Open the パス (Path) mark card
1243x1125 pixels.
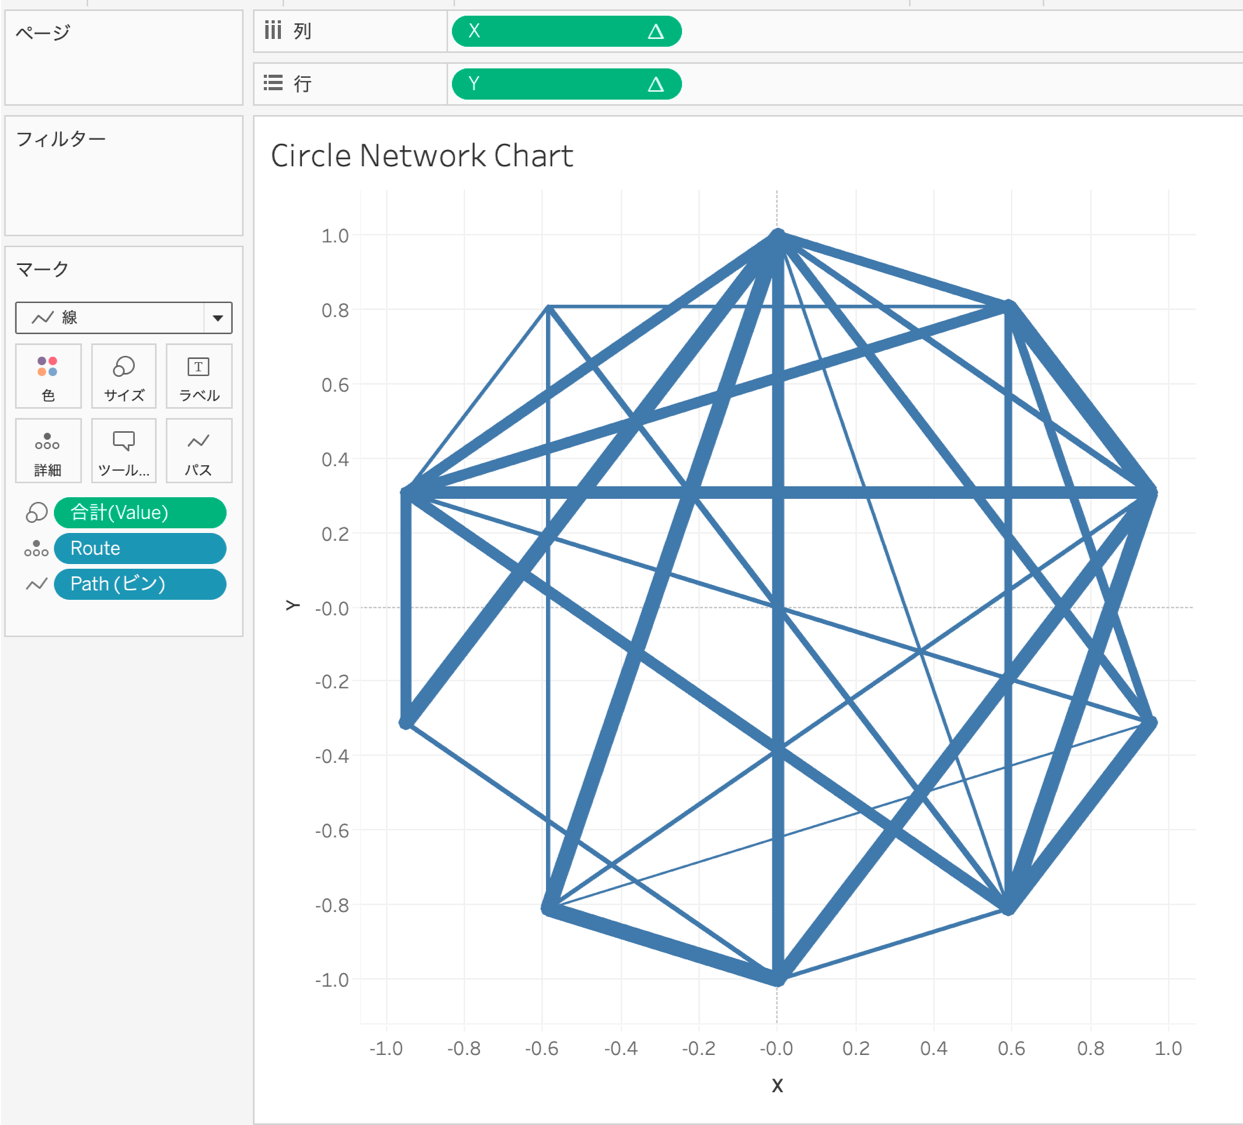(x=199, y=451)
